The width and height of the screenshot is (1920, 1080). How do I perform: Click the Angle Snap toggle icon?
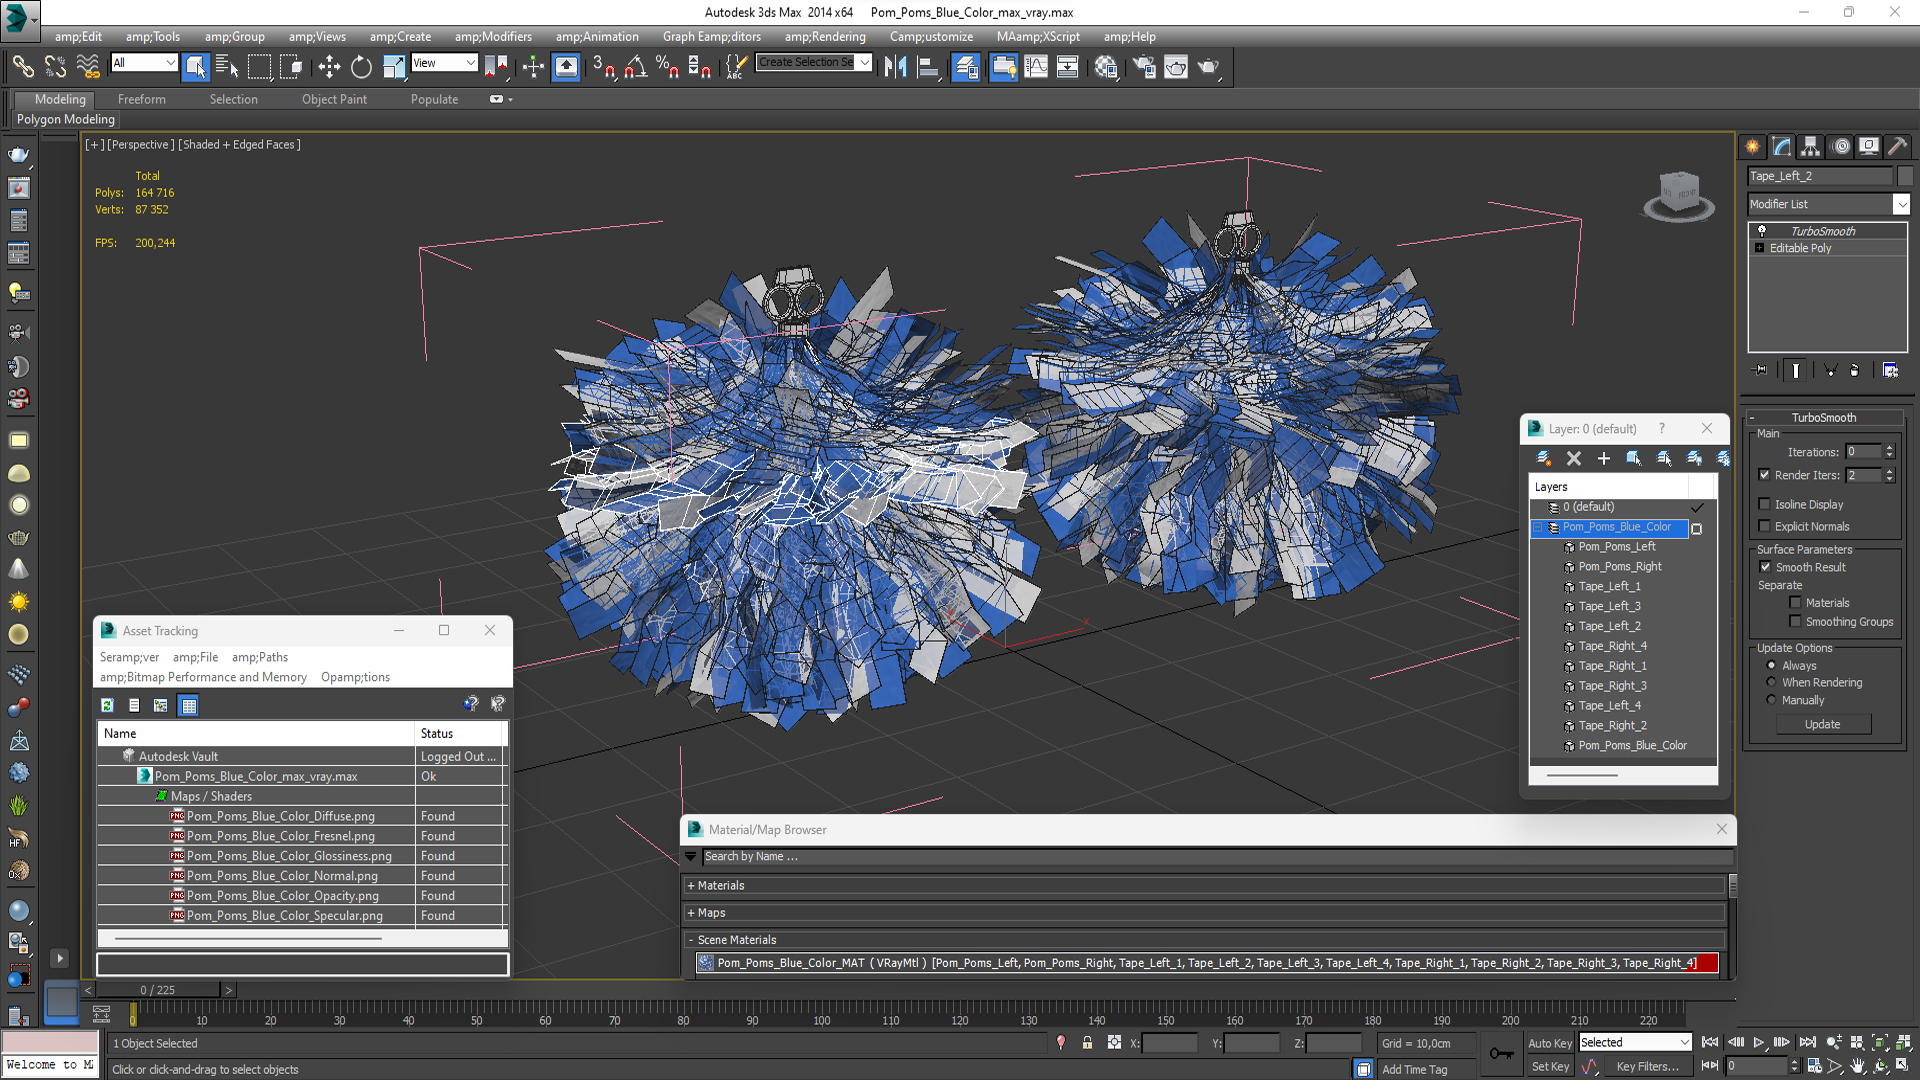click(x=635, y=67)
